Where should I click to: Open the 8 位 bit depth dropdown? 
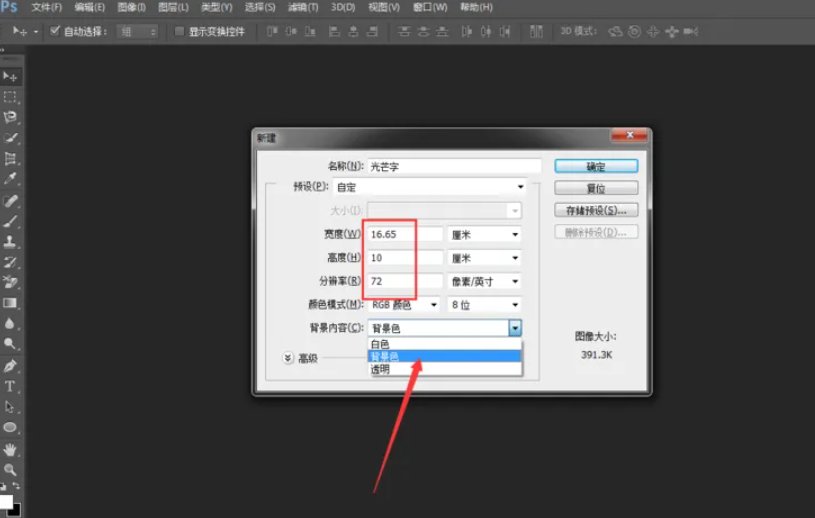[x=484, y=305]
